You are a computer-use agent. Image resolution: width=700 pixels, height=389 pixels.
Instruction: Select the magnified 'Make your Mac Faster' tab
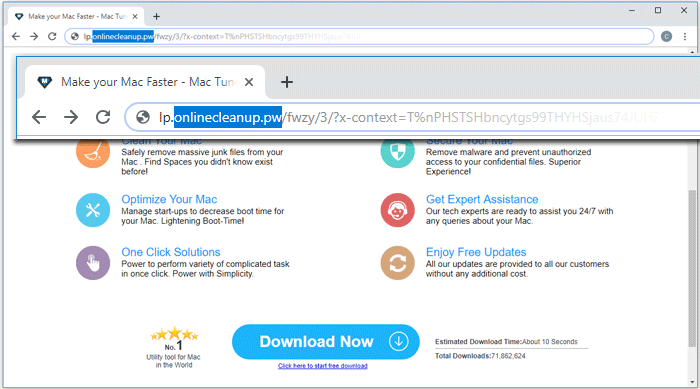click(x=145, y=82)
